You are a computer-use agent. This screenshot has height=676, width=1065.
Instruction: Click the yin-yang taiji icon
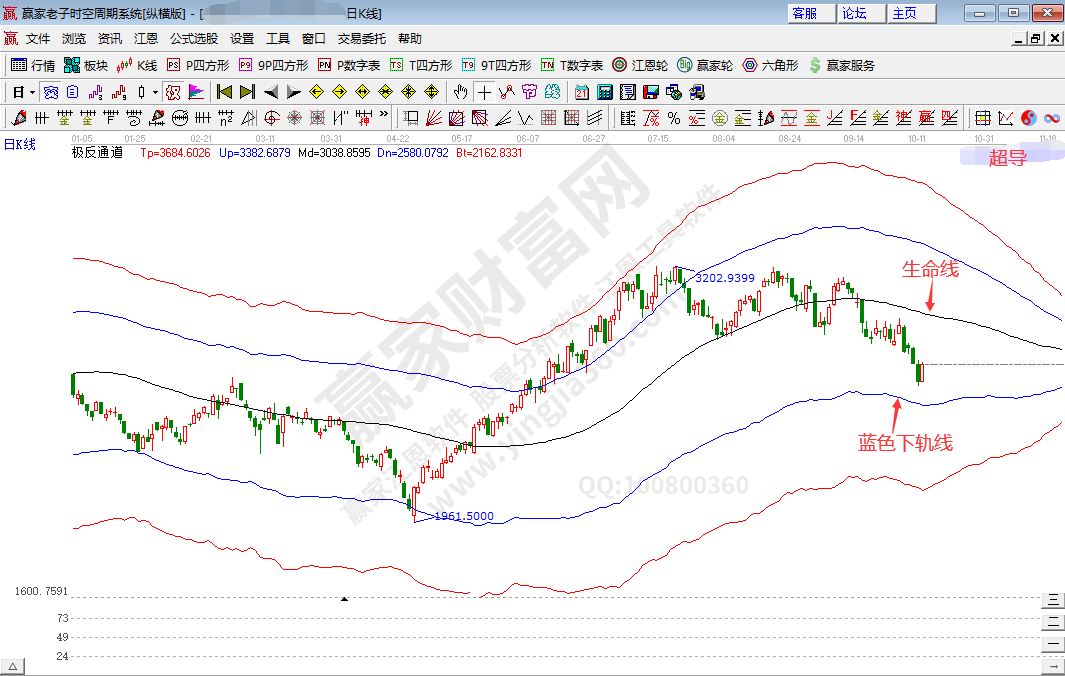[1029, 118]
